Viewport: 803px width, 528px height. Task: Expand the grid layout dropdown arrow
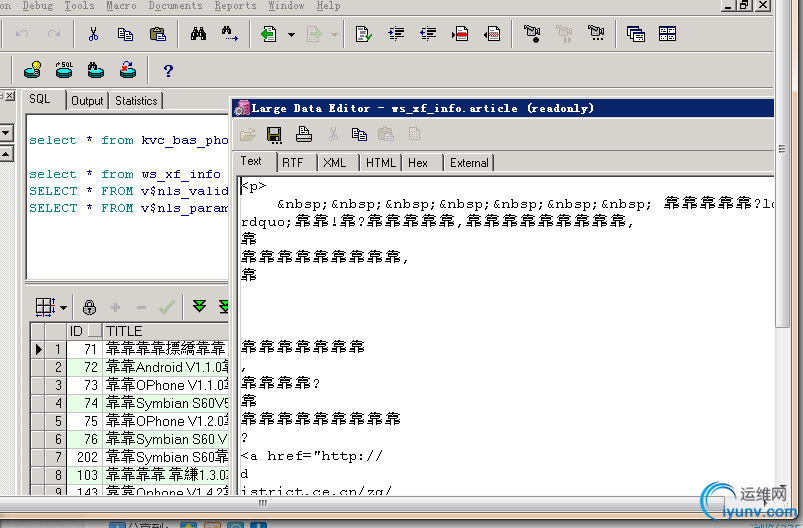pos(64,307)
